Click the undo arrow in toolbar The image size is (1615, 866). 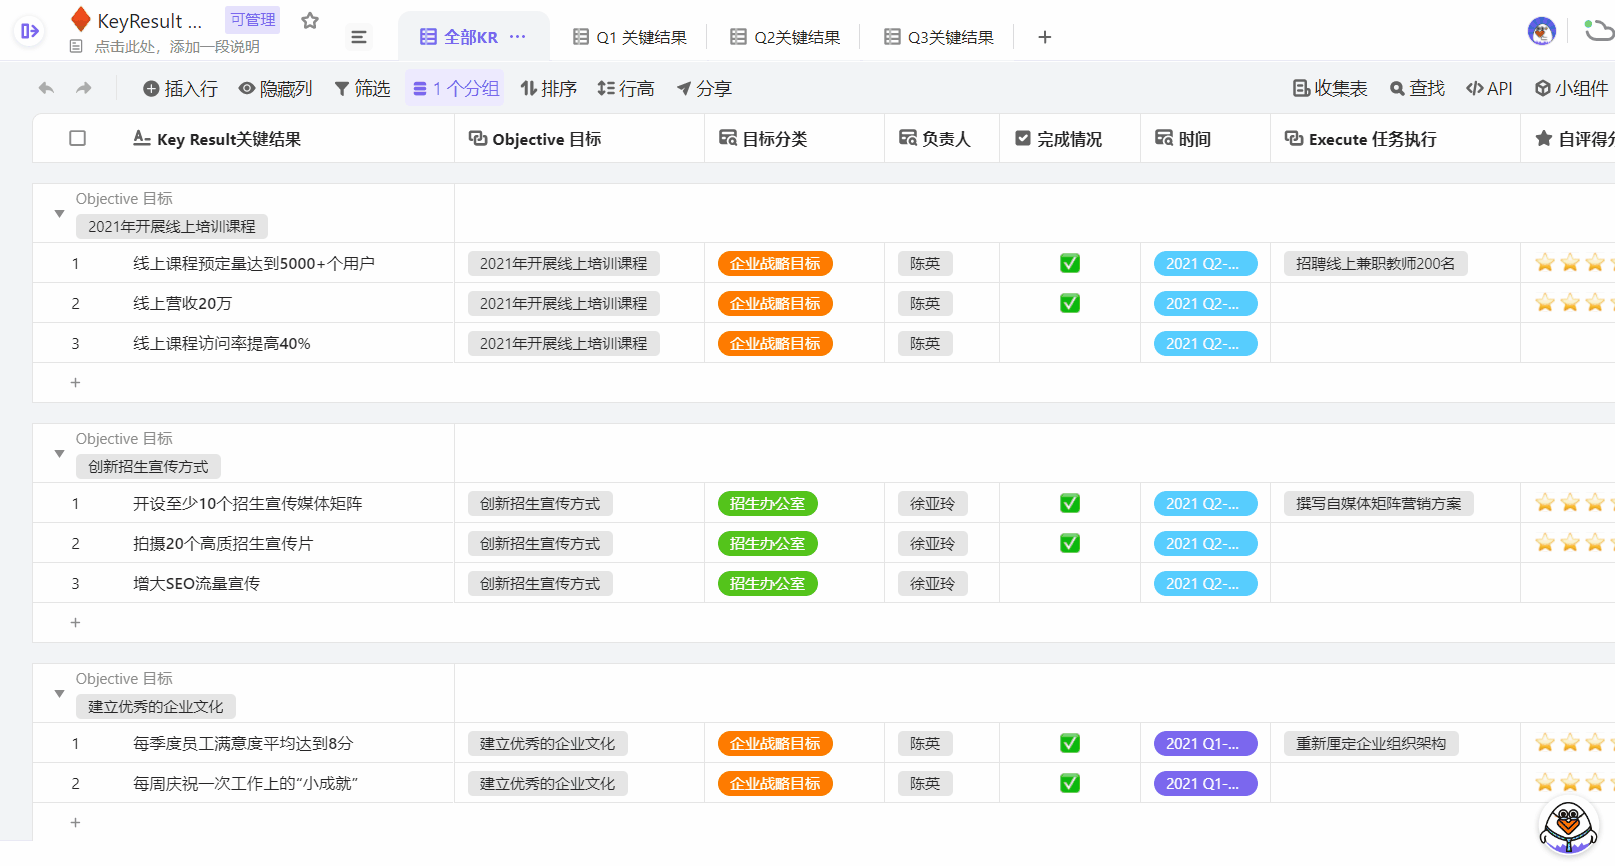coord(46,89)
